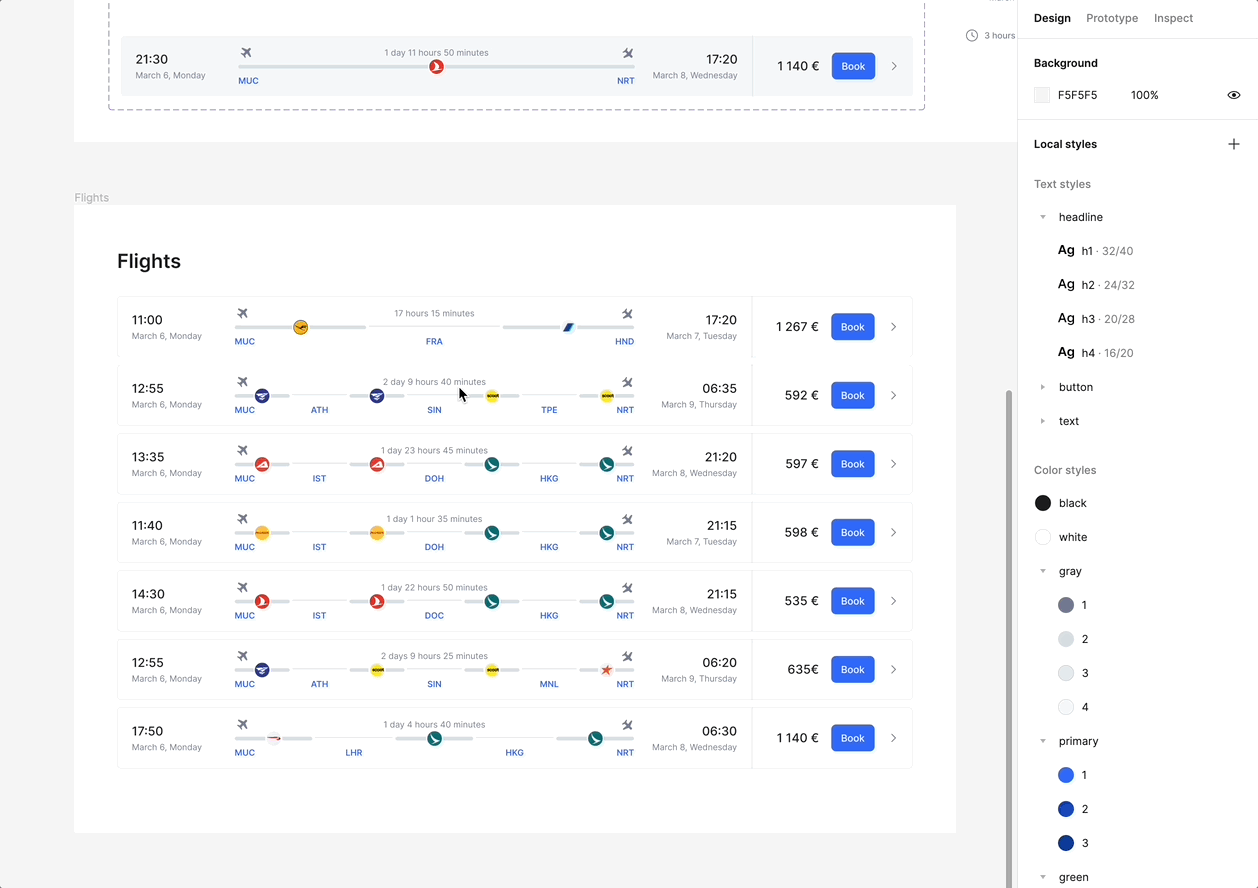Collapse the gray color styles group
The width and height of the screenshot is (1258, 888).
click(1043, 571)
